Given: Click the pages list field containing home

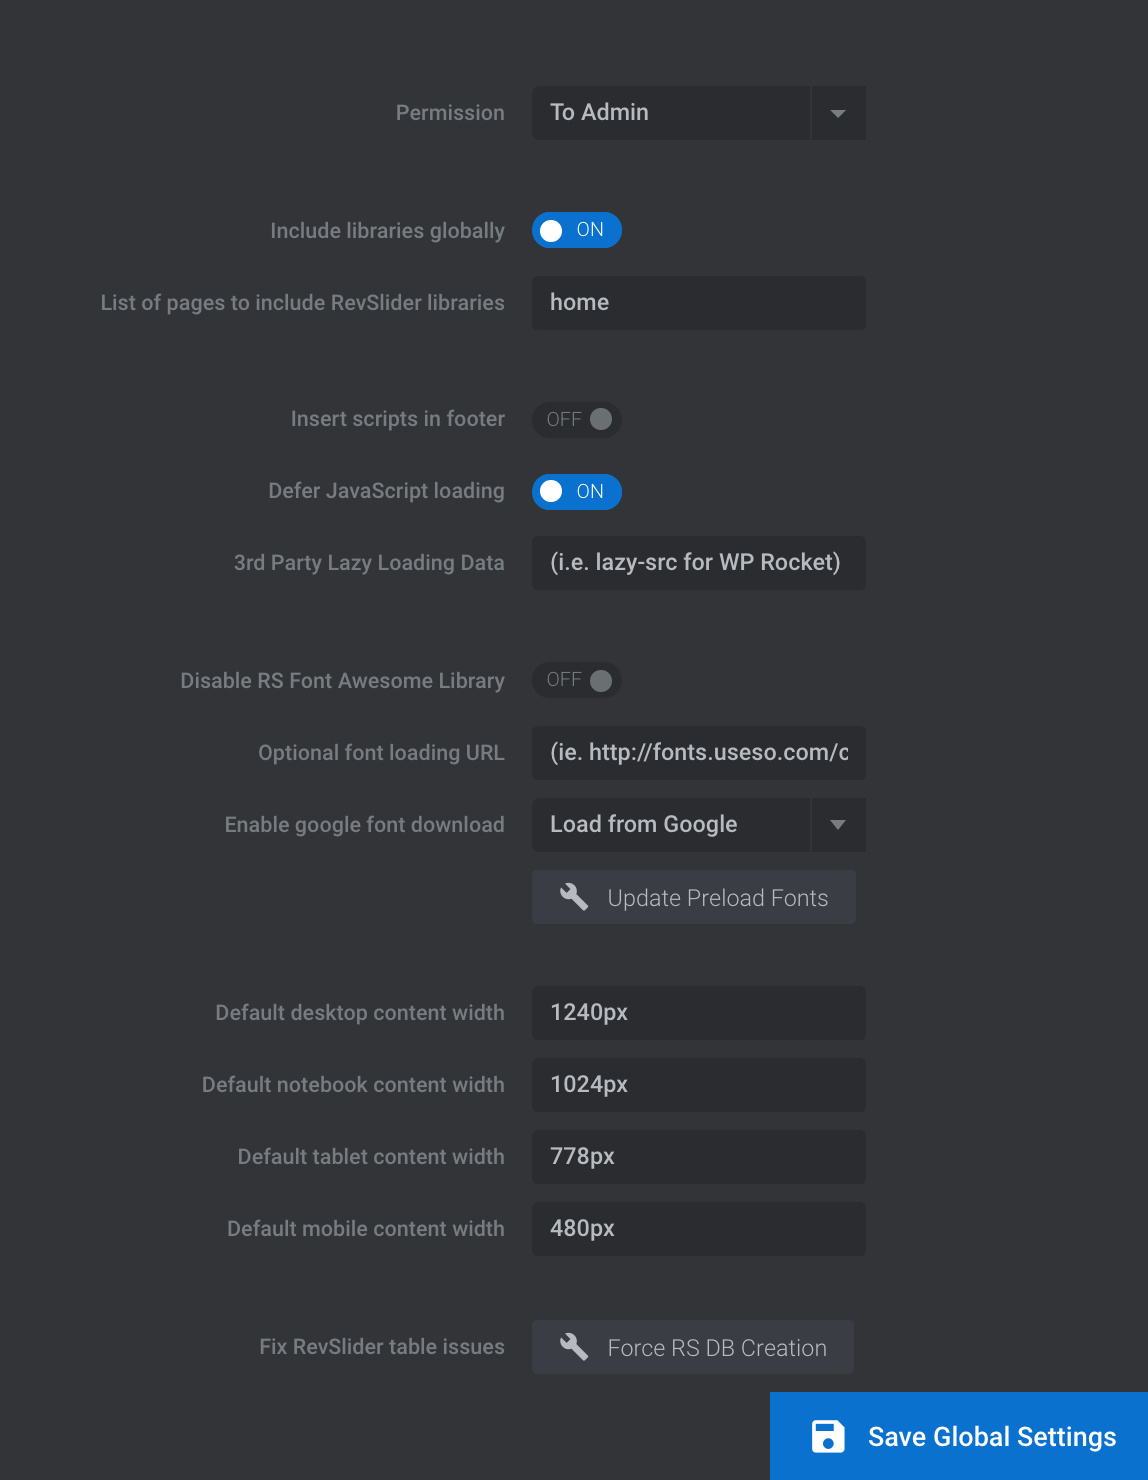Looking at the screenshot, I should [698, 303].
